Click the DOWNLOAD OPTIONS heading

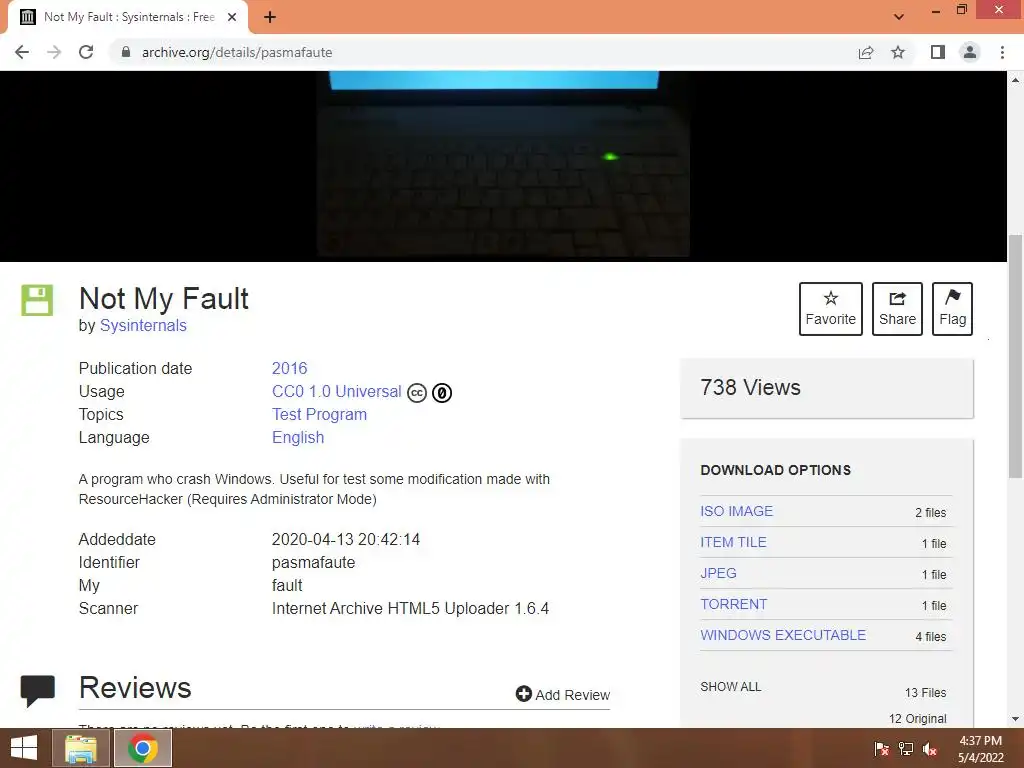pos(775,470)
